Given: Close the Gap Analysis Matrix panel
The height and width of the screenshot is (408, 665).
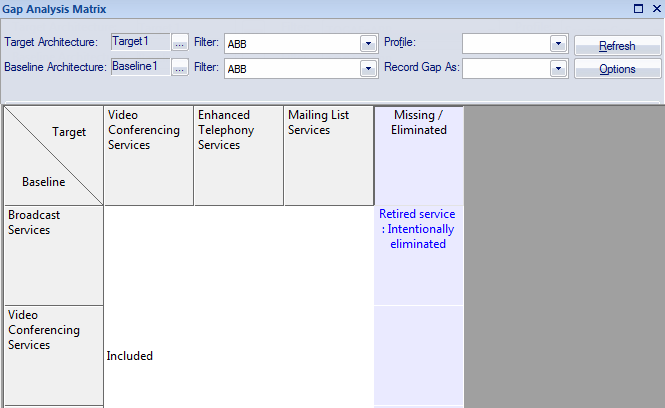Looking at the screenshot, I should pyautogui.click(x=655, y=8).
